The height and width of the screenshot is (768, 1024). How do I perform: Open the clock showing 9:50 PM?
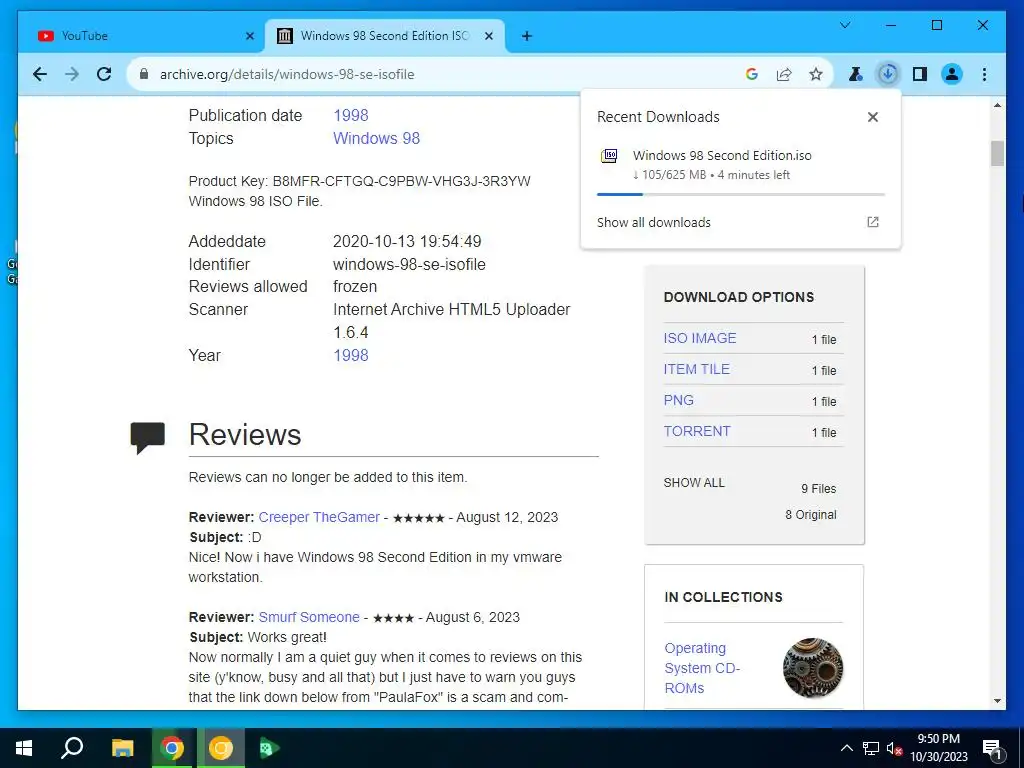[x=938, y=748]
